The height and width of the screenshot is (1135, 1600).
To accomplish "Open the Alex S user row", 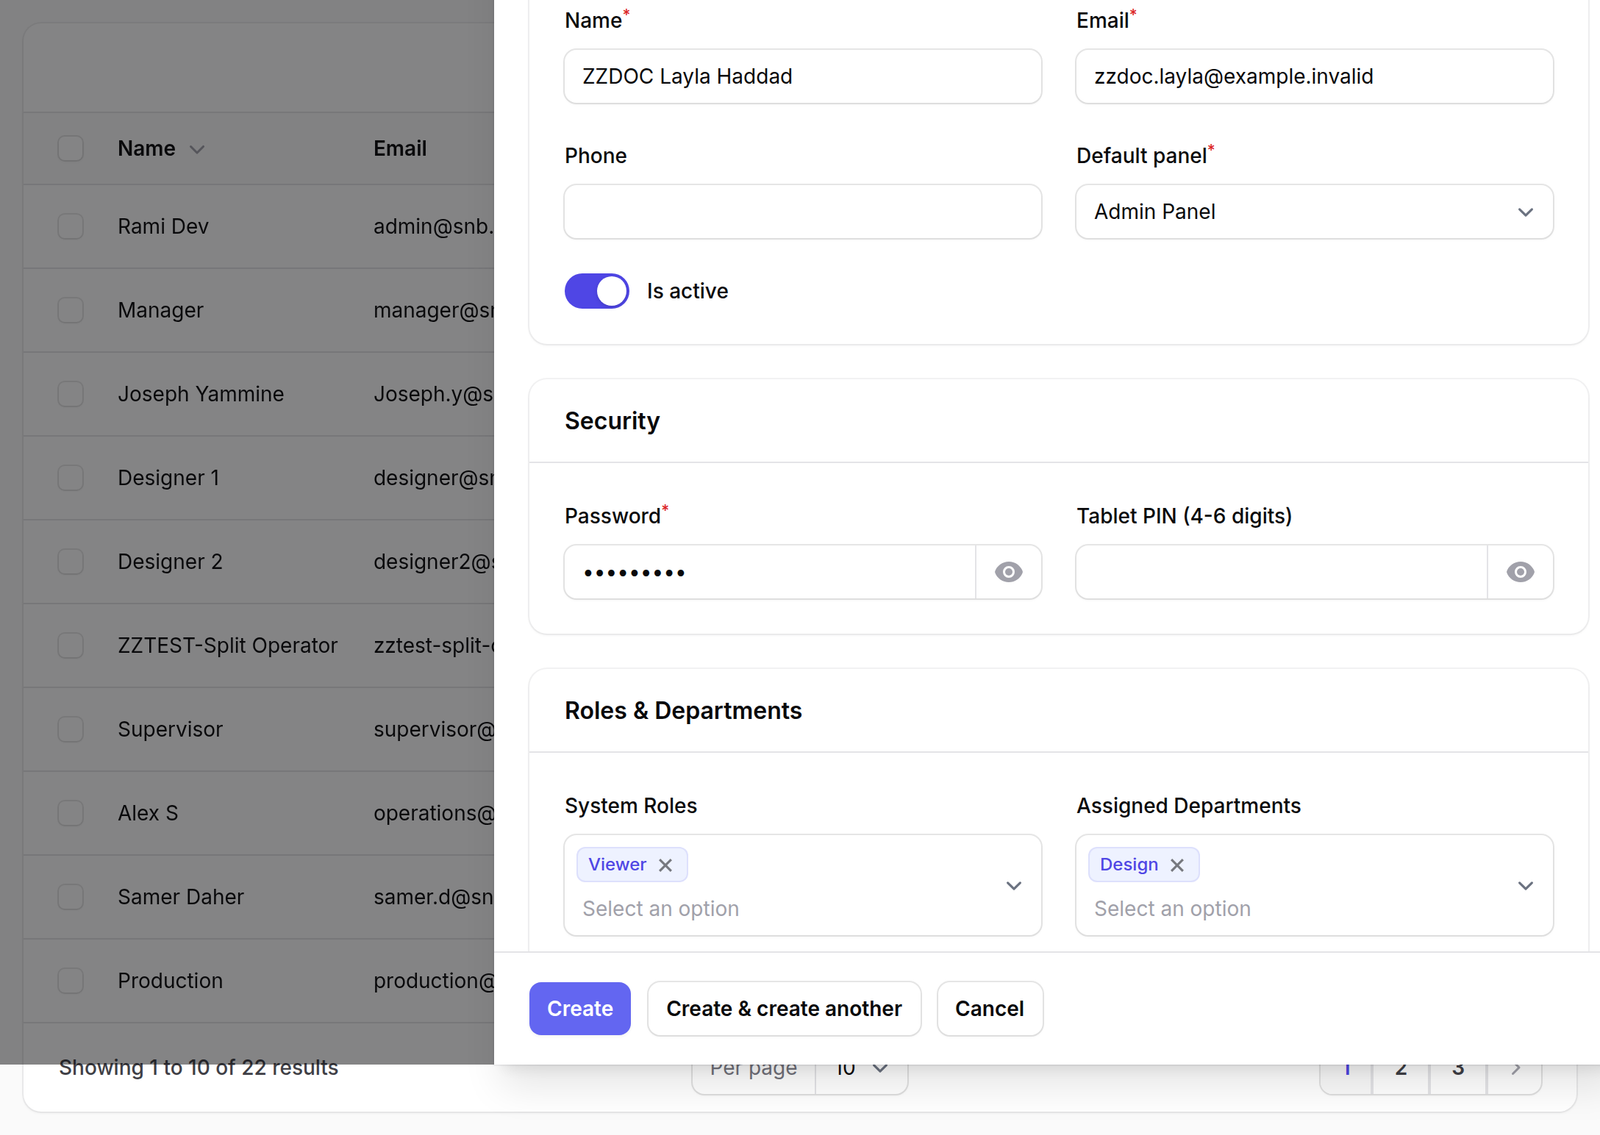I will (x=260, y=813).
